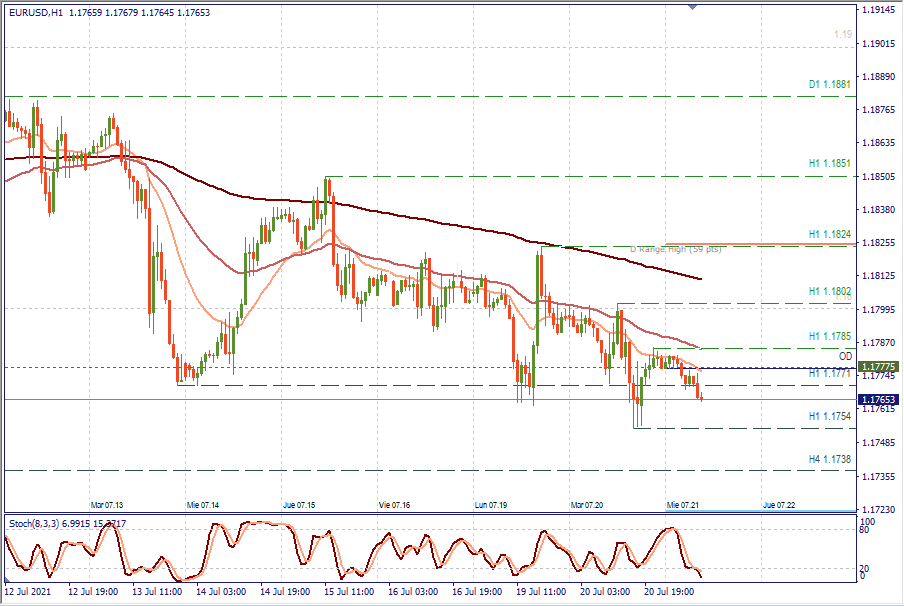Click the 1.17355 value on price axis

click(x=879, y=476)
